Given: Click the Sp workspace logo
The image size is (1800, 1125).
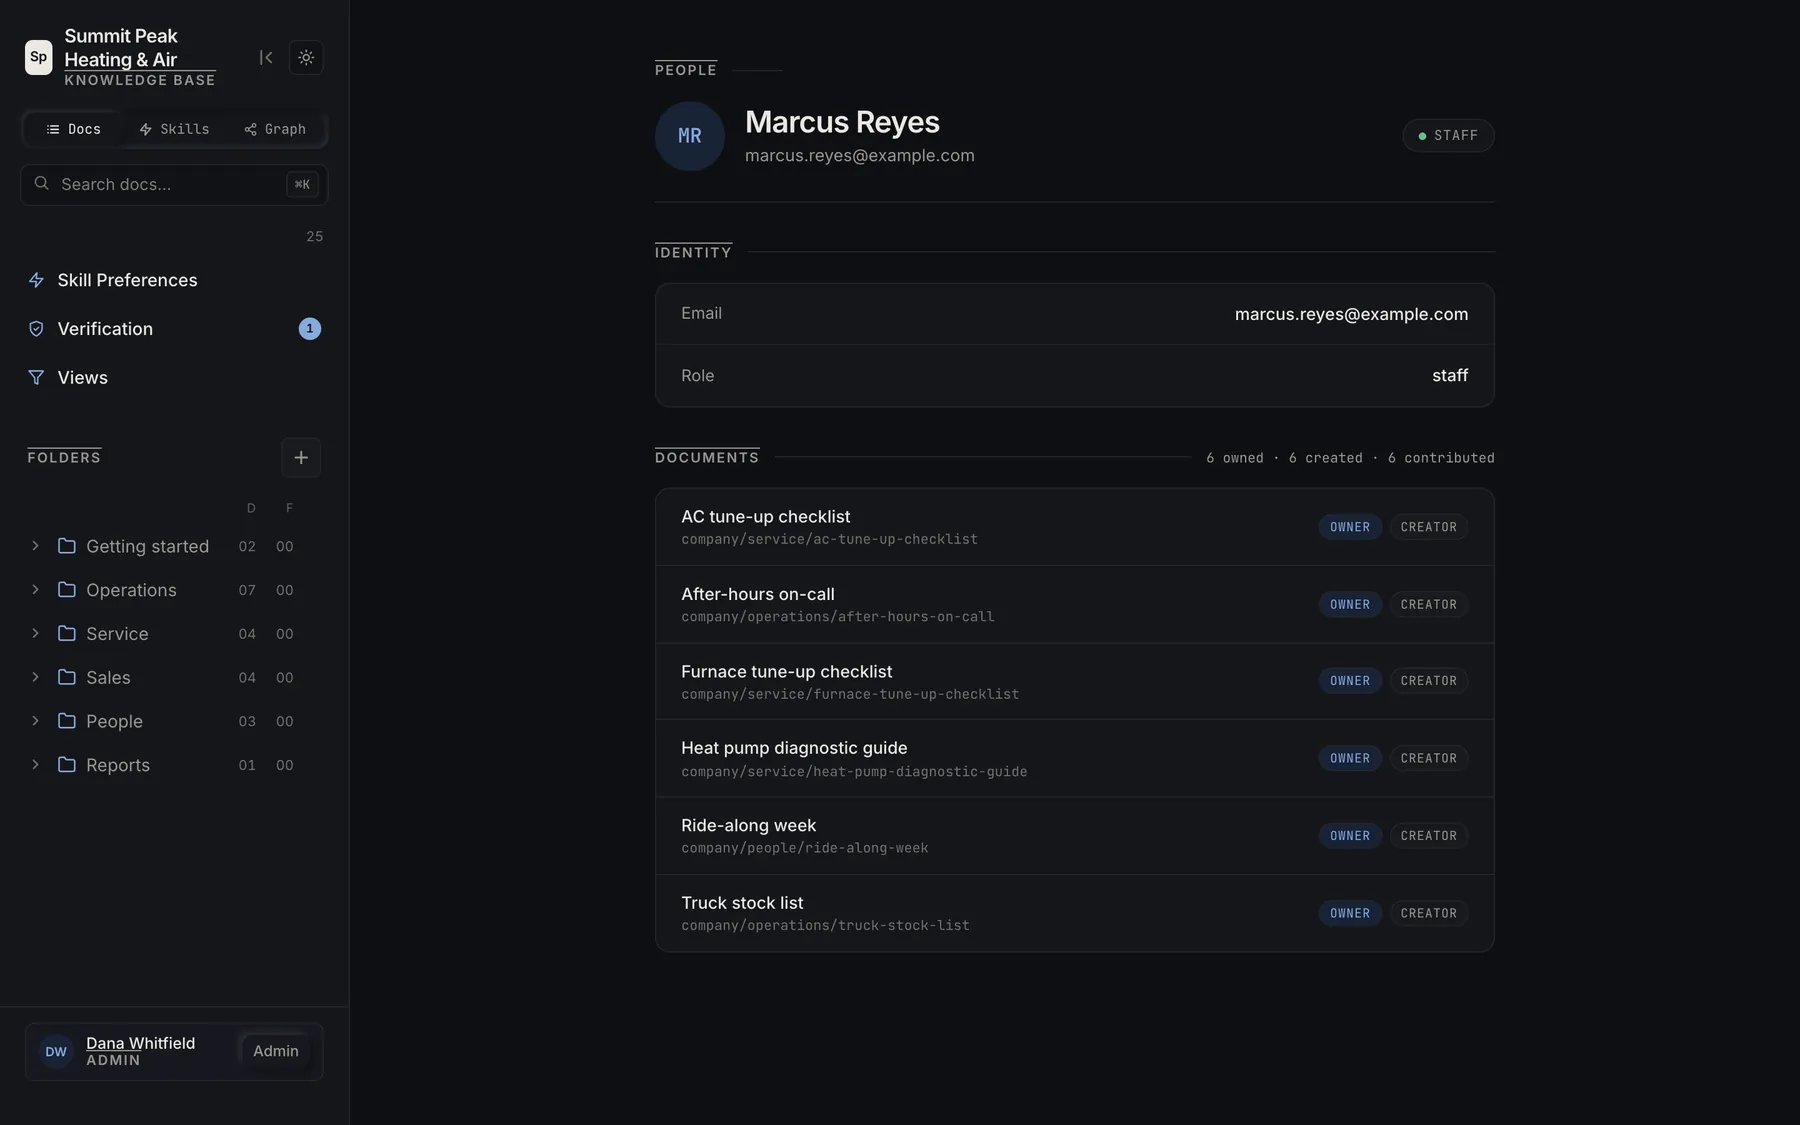Looking at the screenshot, I should 38,57.
